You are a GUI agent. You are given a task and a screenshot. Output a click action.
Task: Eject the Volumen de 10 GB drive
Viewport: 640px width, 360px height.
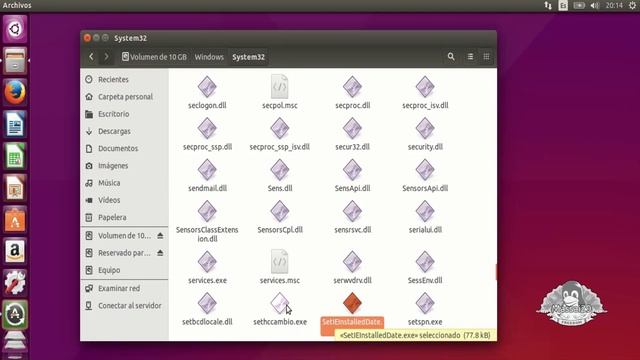(x=160, y=236)
